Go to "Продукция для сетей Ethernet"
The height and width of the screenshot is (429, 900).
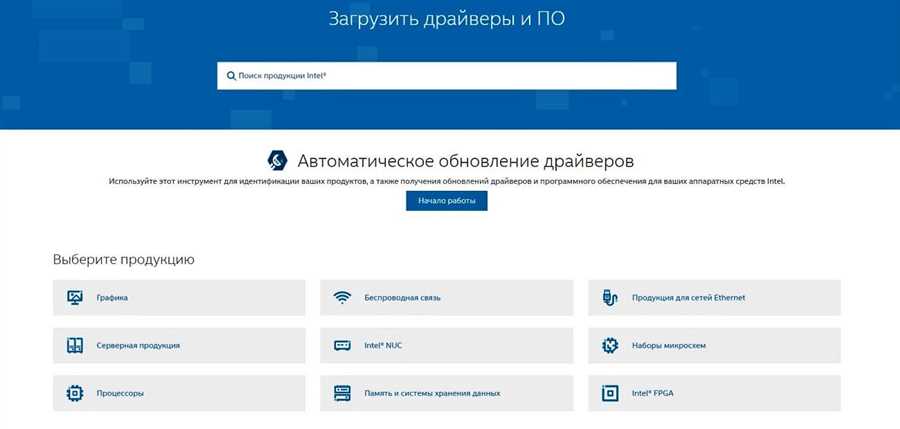pyautogui.click(x=688, y=298)
